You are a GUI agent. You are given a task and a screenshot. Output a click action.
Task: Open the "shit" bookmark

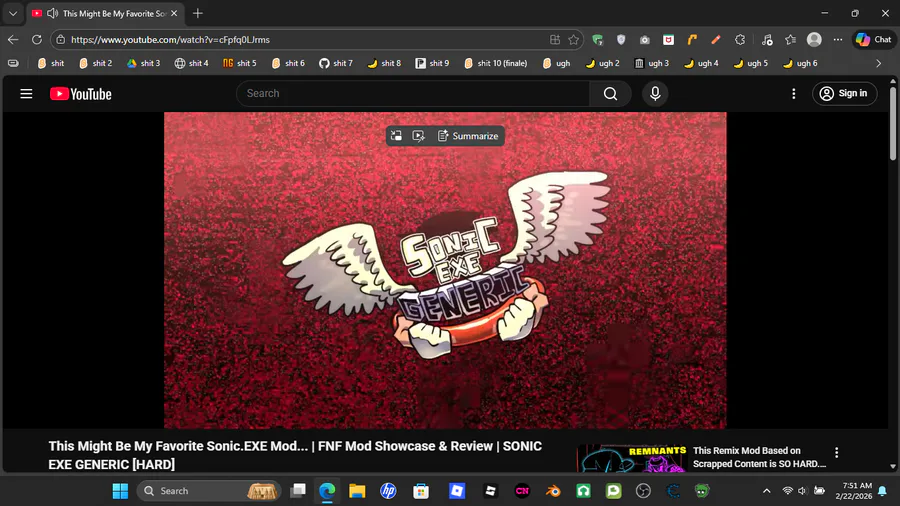pyautogui.click(x=51, y=63)
